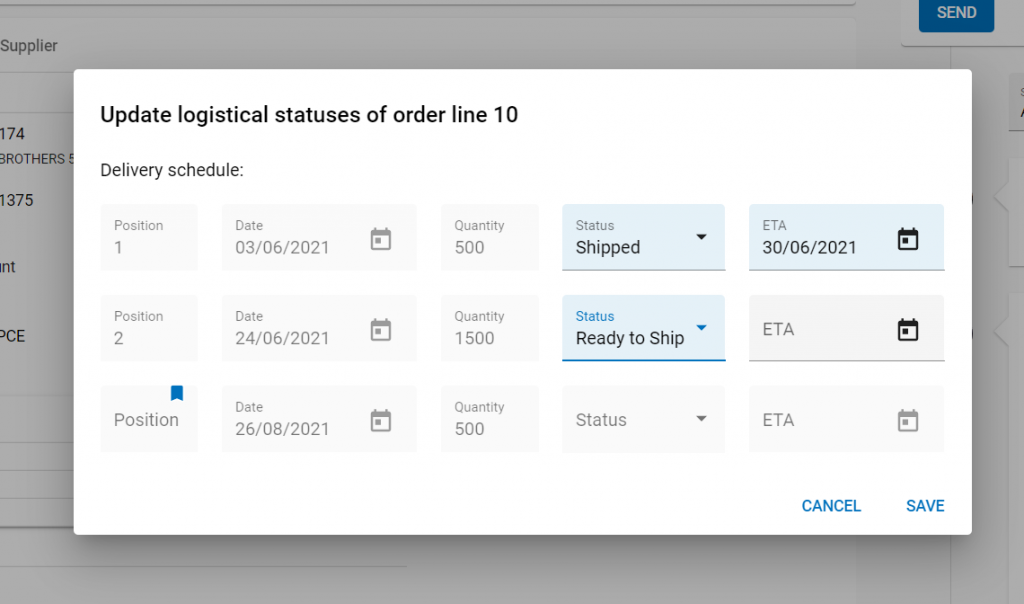1024x604 pixels.
Task: Open the ETA calendar in third row
Action: coord(908,421)
